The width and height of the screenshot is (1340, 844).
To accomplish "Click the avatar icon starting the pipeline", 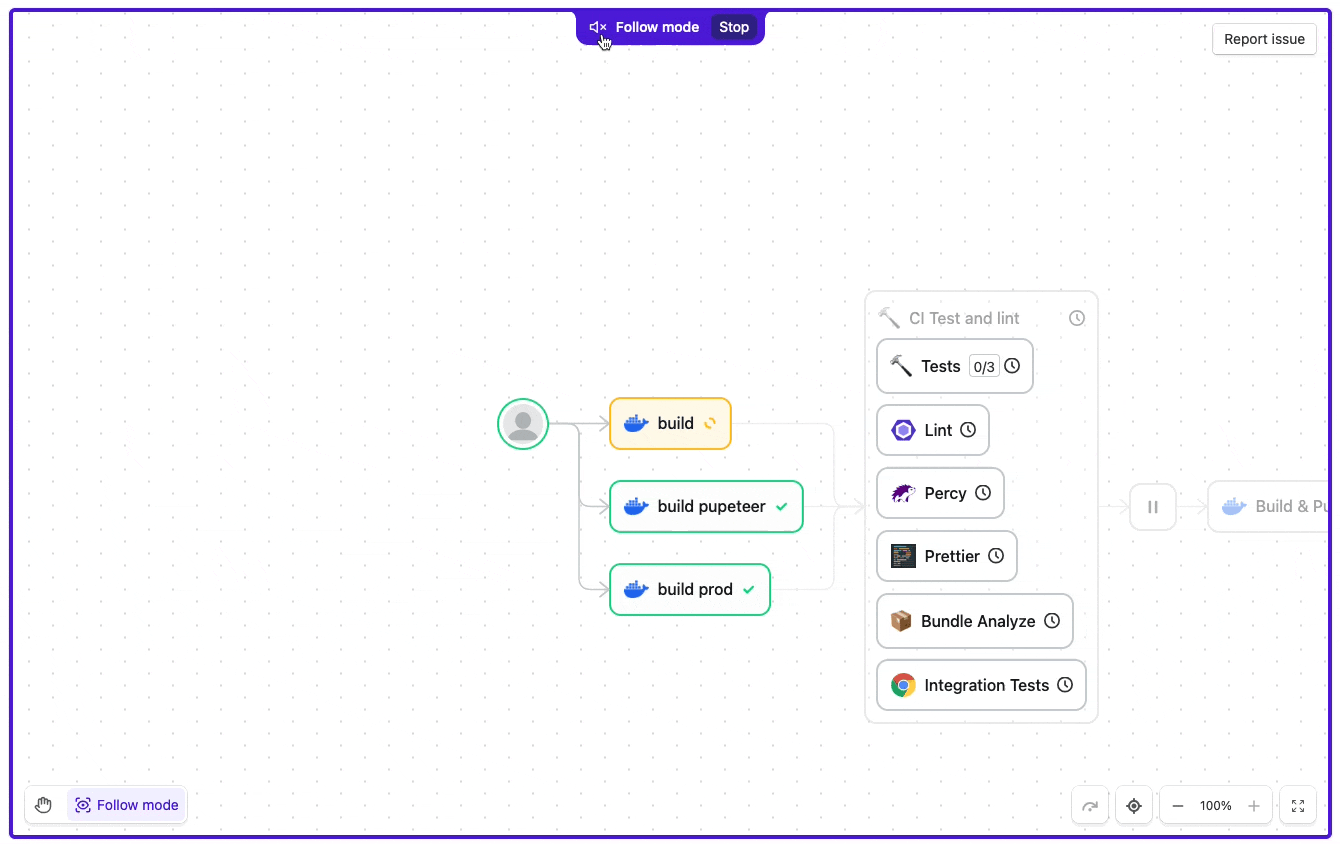I will pyautogui.click(x=522, y=423).
